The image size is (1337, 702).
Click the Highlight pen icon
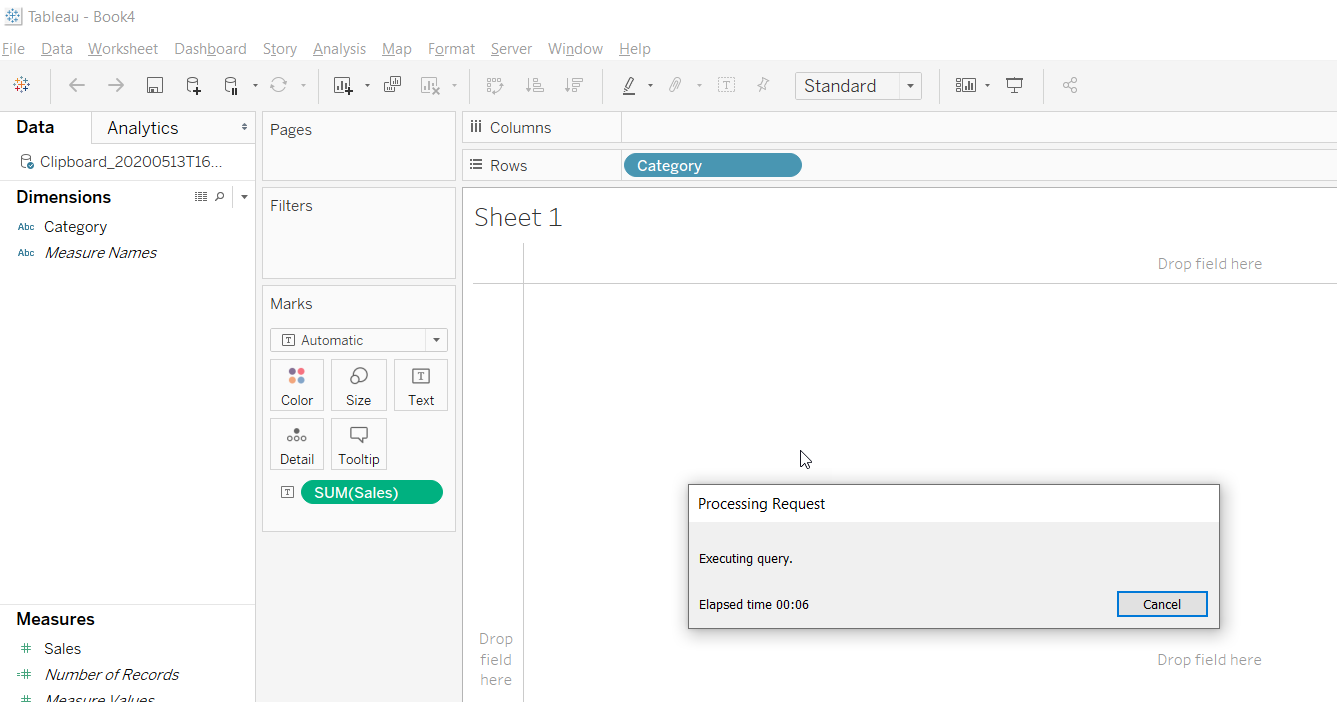click(629, 86)
